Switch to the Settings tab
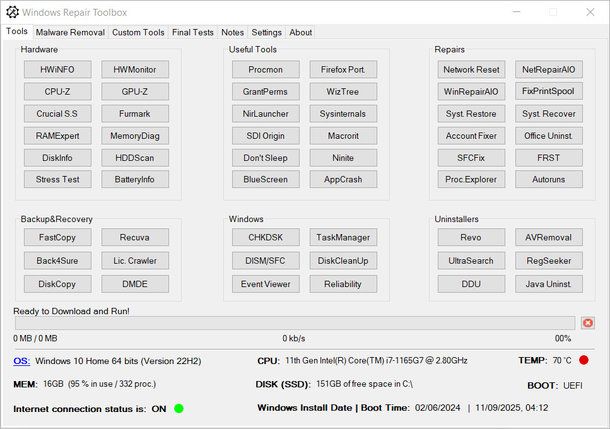 pos(266,32)
